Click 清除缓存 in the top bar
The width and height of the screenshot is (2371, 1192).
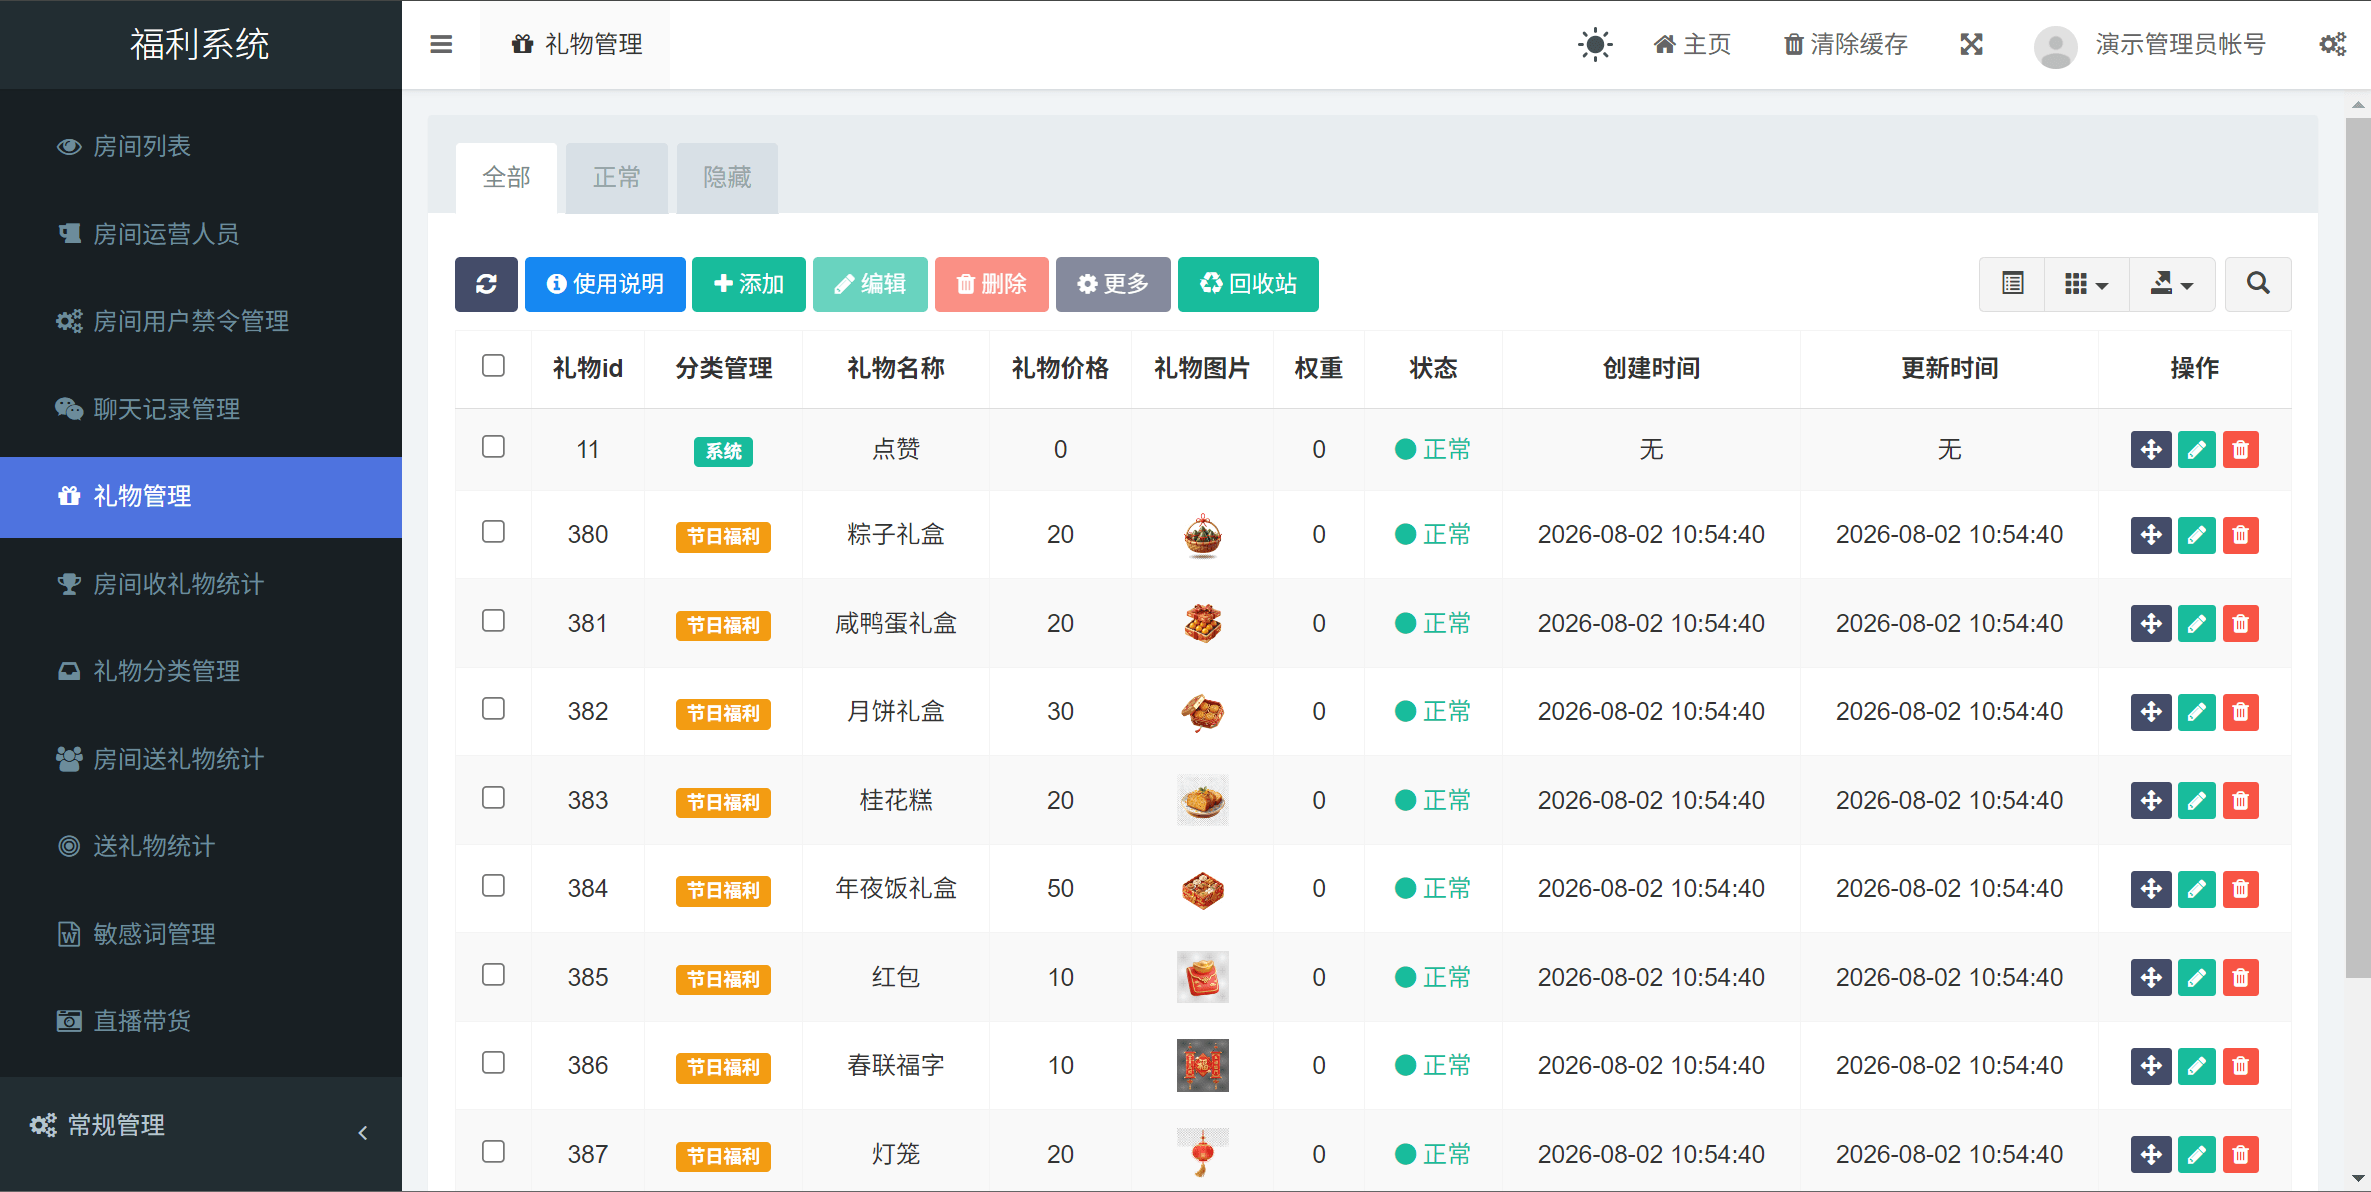pyautogui.click(x=1846, y=45)
